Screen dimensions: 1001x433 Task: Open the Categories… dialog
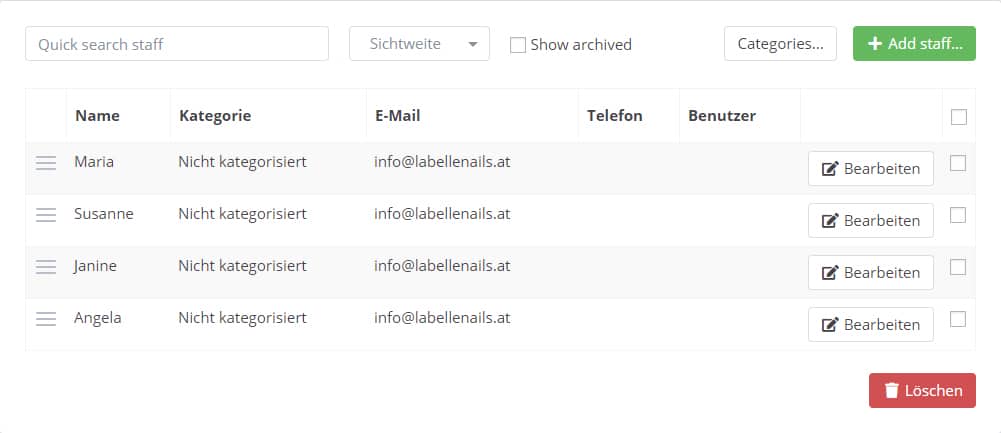780,43
